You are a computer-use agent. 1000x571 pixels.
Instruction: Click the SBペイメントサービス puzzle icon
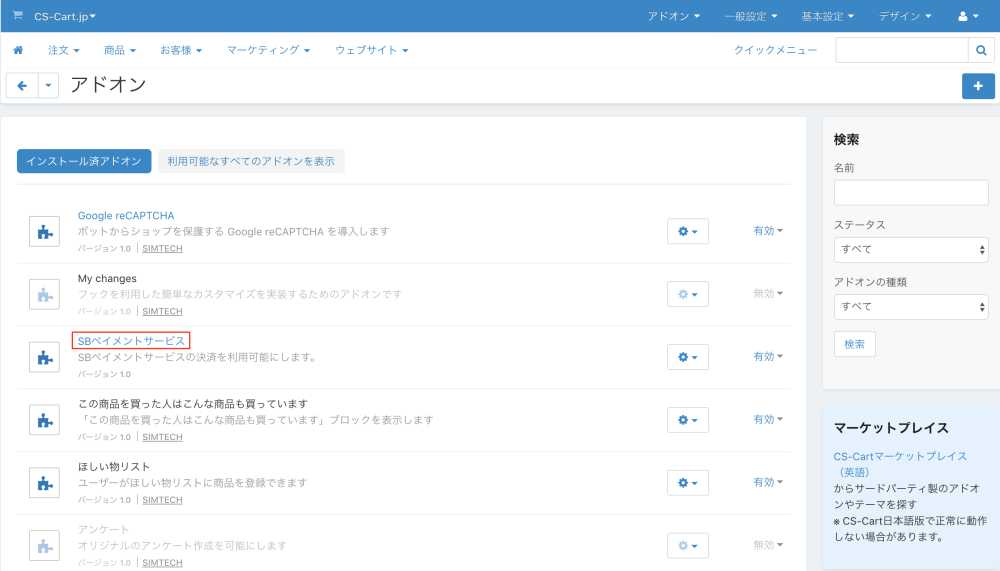point(44,357)
